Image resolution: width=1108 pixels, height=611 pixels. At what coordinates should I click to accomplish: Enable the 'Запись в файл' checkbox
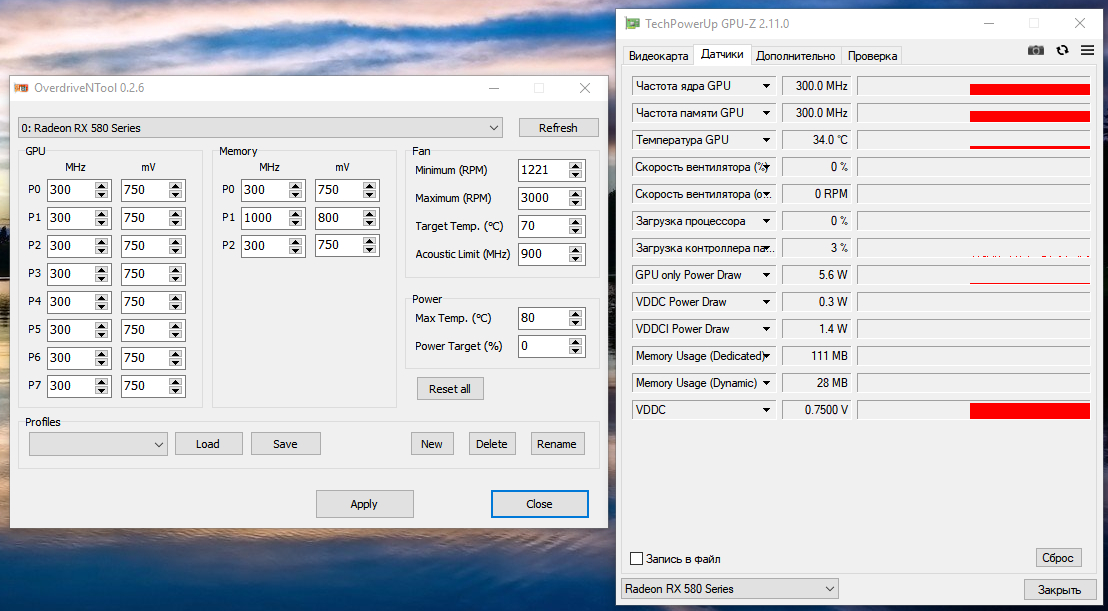pos(637,559)
